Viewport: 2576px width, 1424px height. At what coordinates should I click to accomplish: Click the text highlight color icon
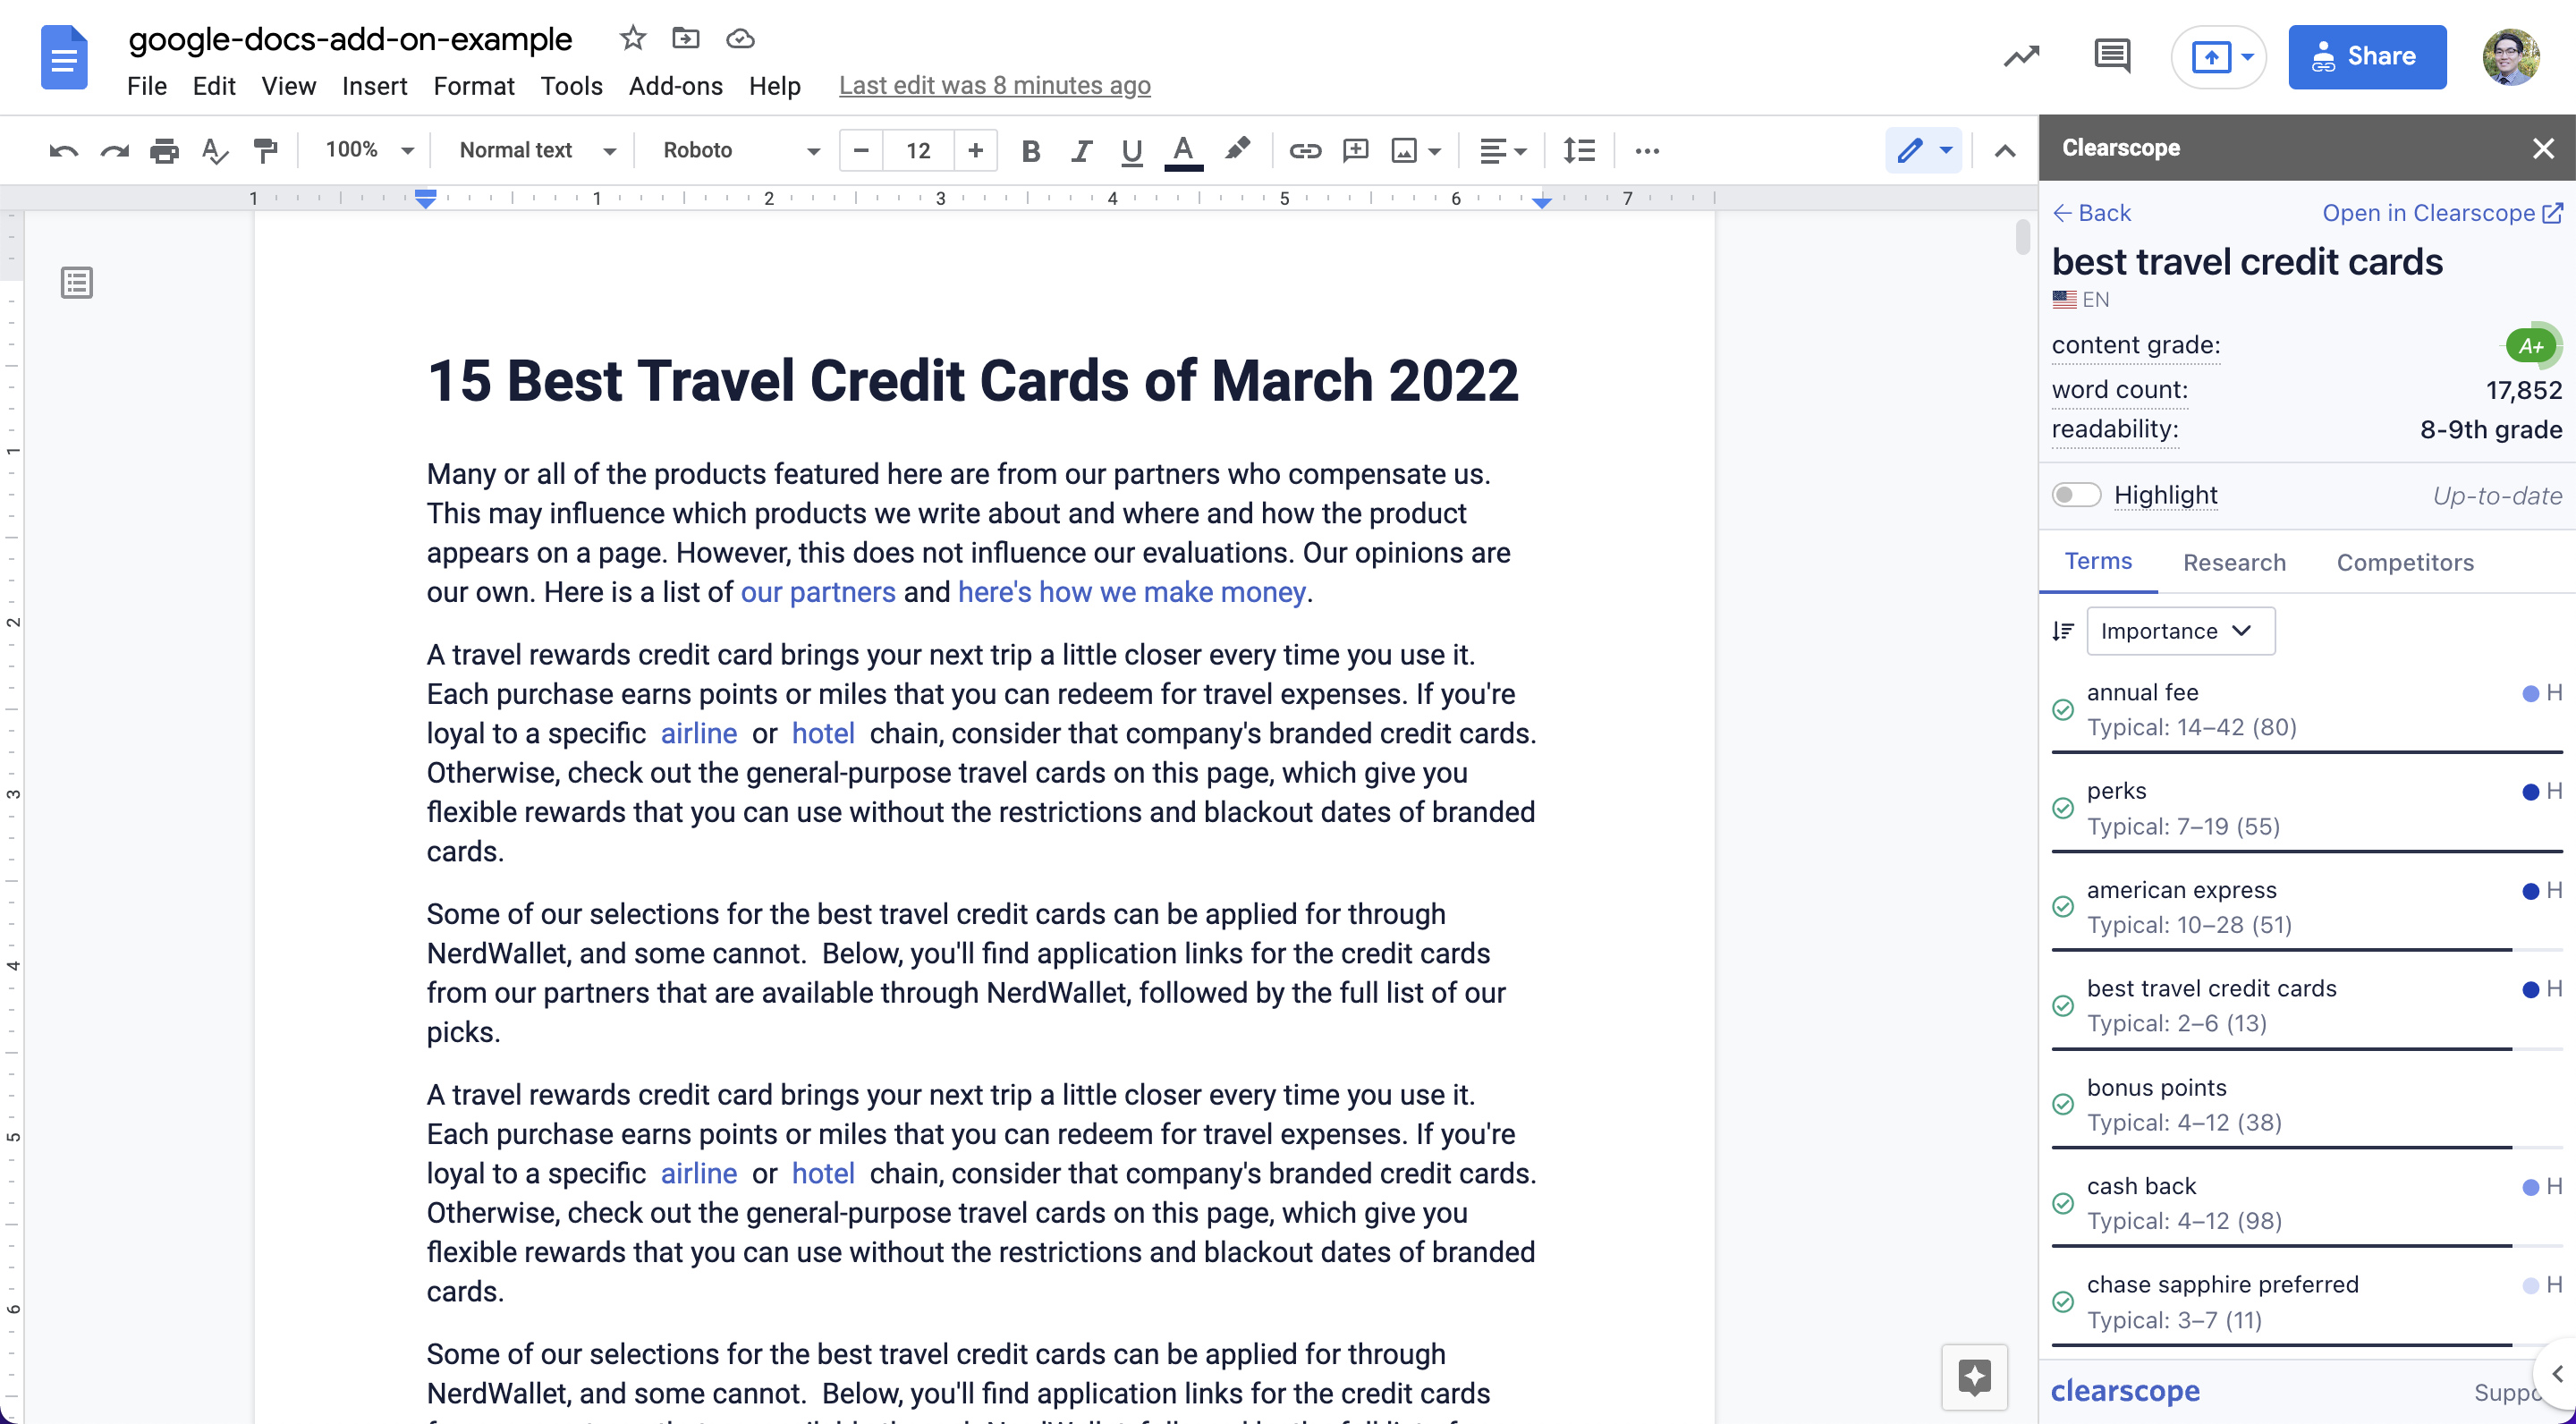point(1236,149)
